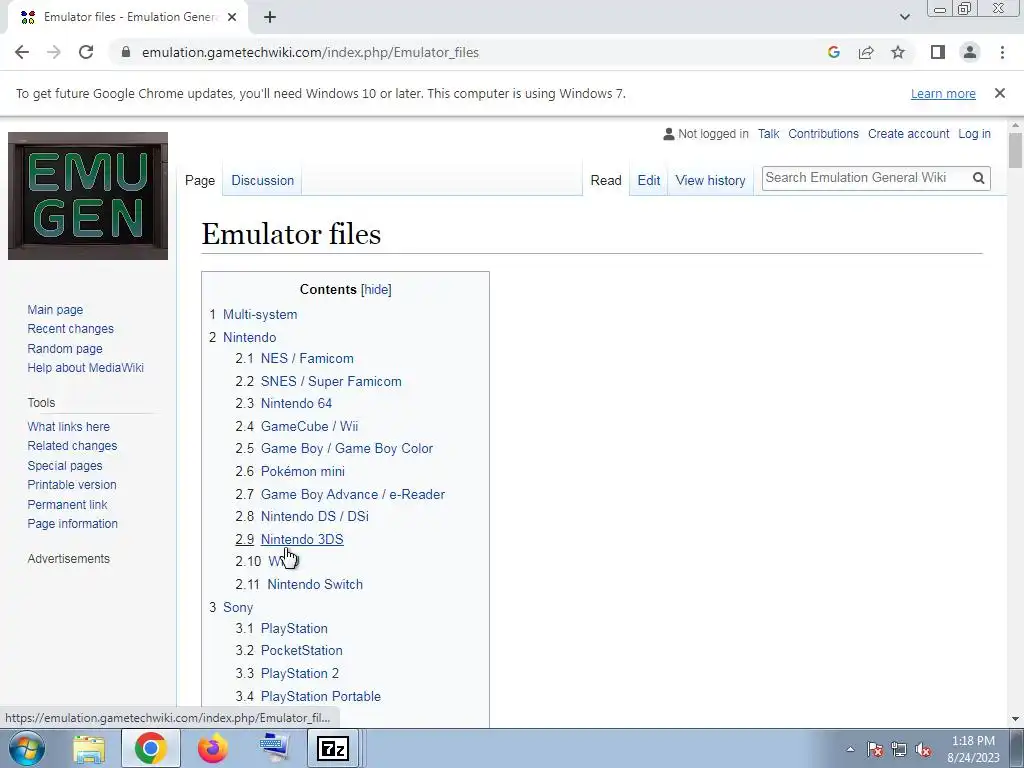This screenshot has height=768, width=1024.
Task: Jump to PocketStation section
Action: 301,650
